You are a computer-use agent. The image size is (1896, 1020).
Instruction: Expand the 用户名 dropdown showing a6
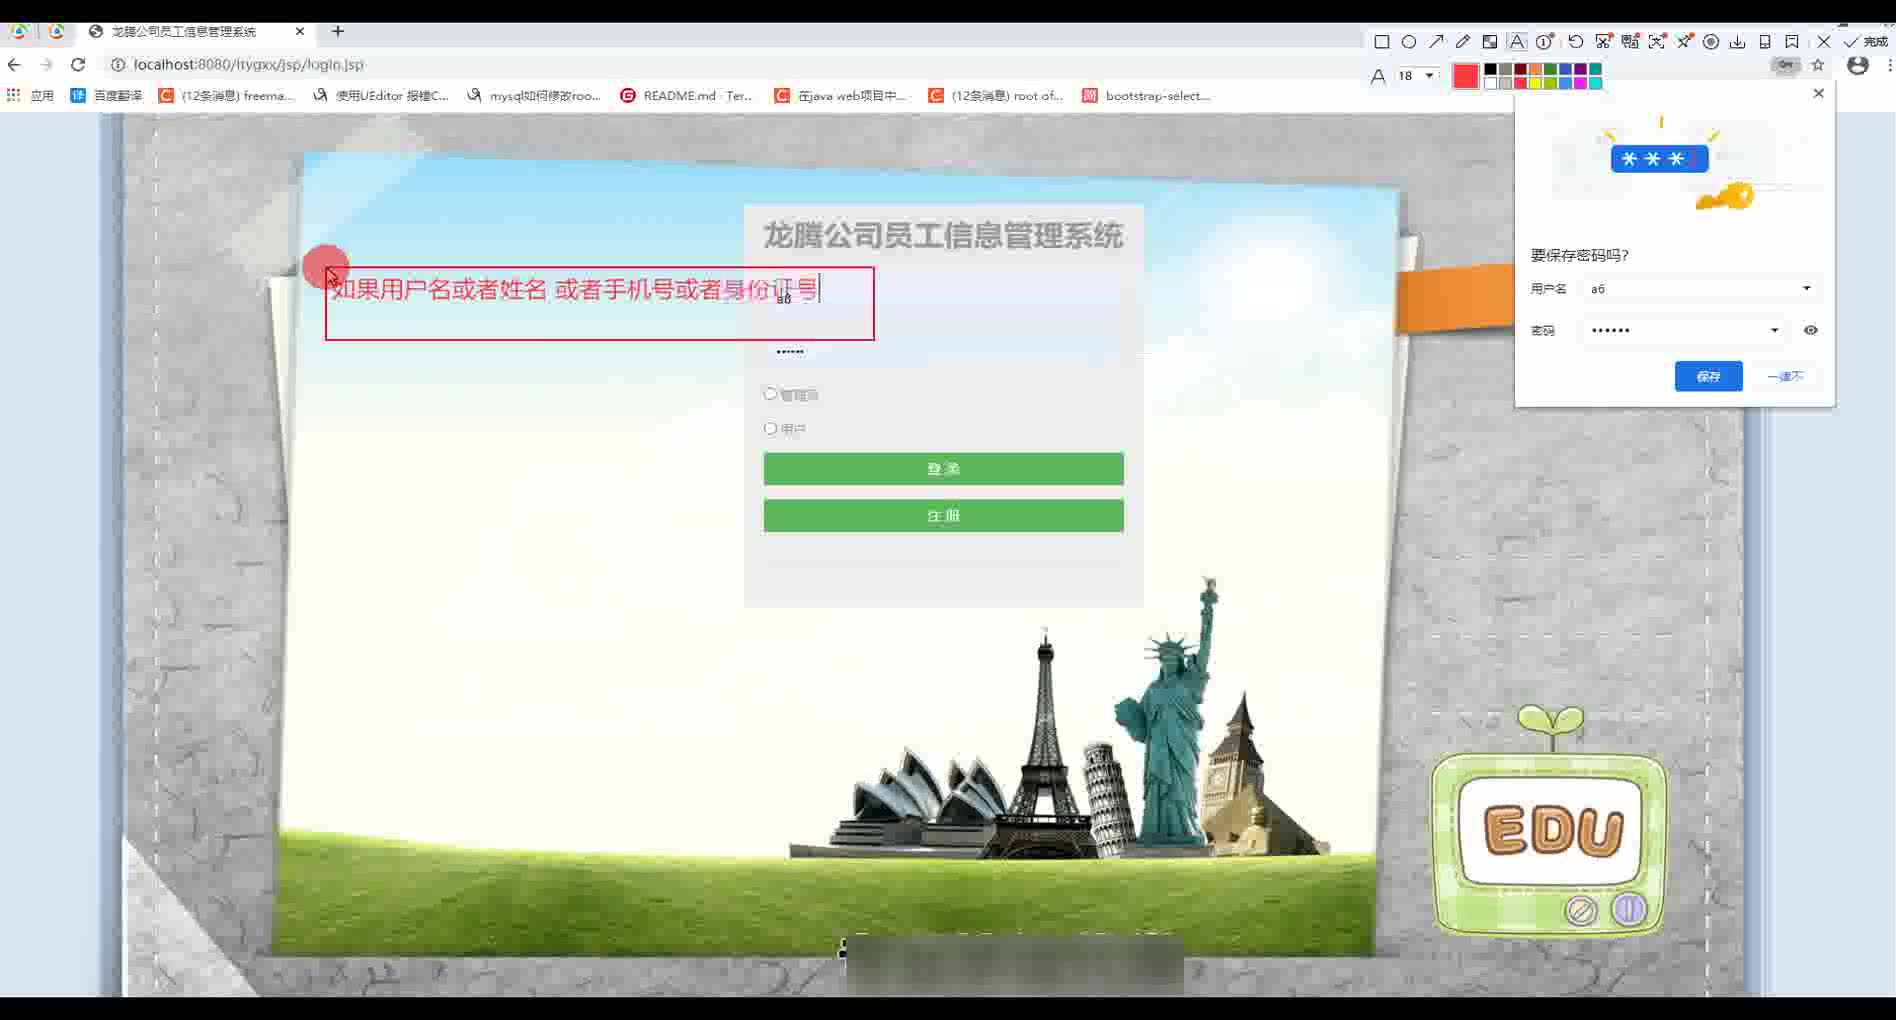1700,289
